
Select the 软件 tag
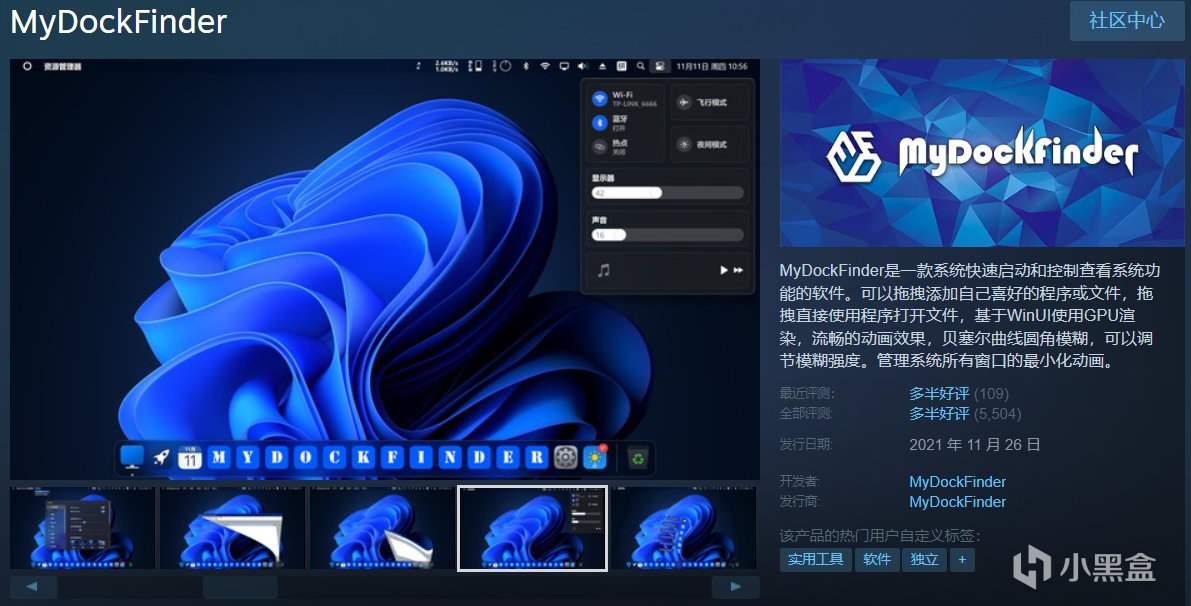877,559
